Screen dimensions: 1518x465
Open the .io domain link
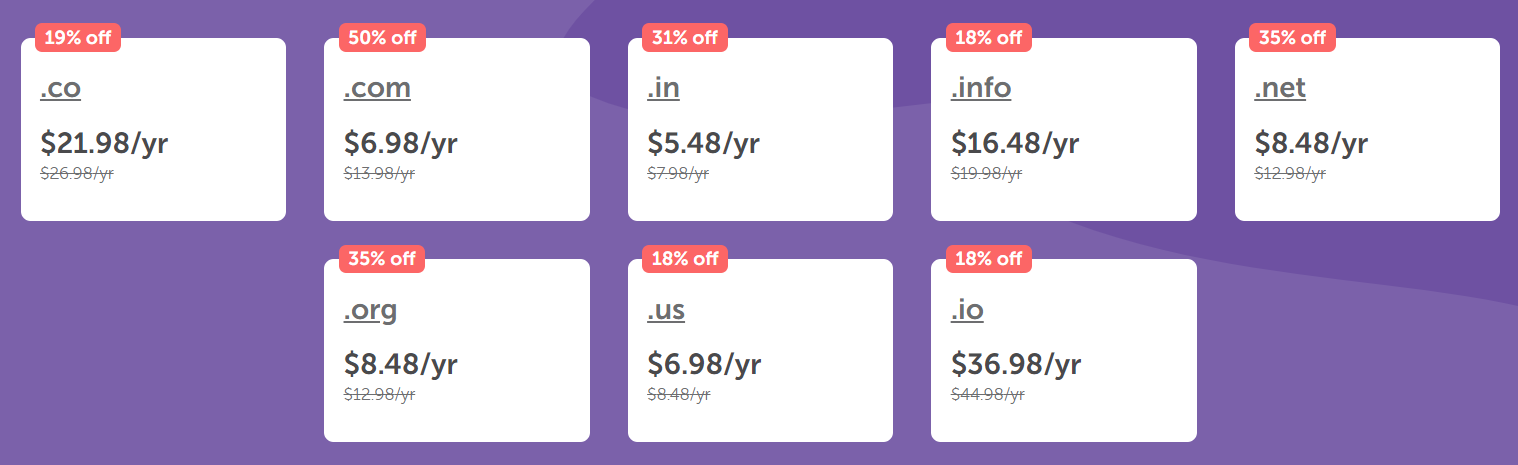967,311
